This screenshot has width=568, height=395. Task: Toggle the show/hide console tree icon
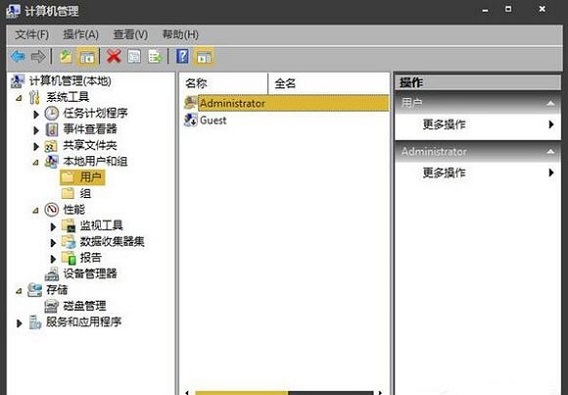pyautogui.click(x=87, y=57)
